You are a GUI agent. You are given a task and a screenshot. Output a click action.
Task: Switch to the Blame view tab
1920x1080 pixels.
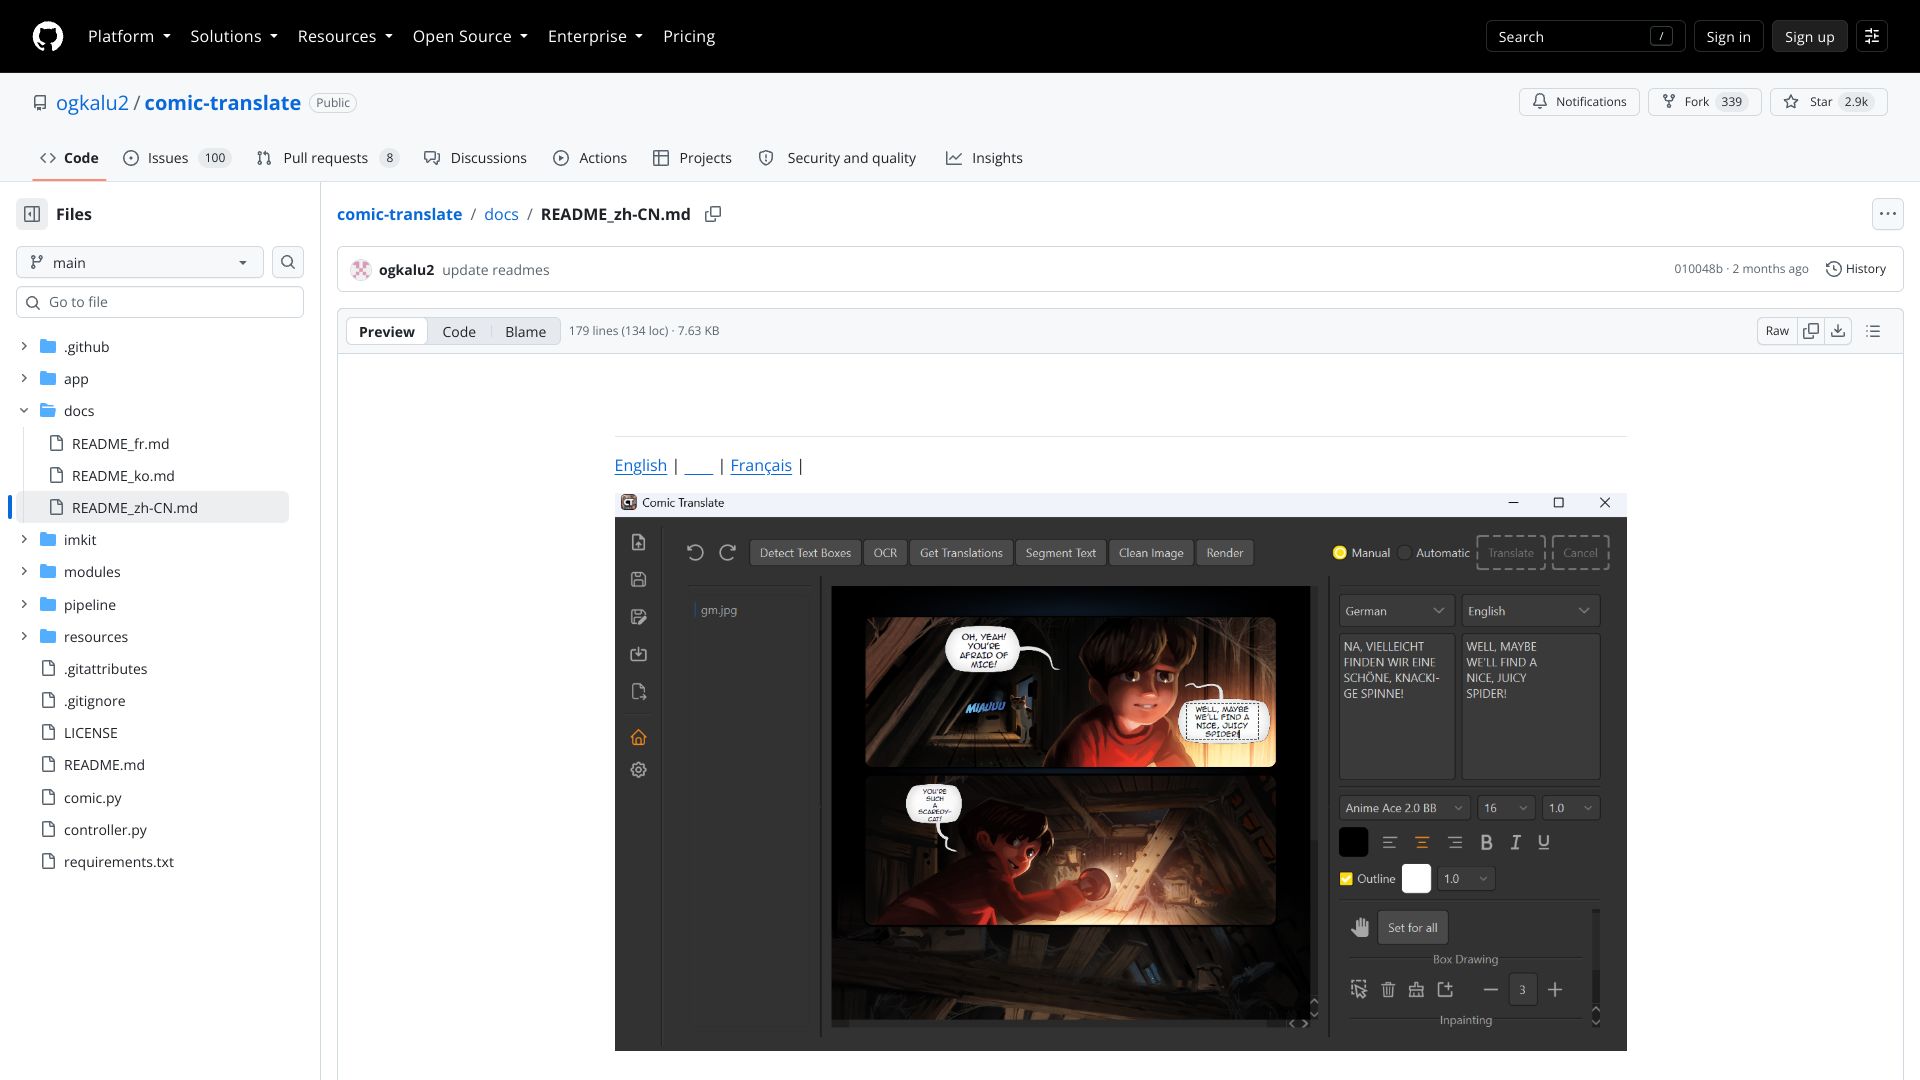[x=525, y=332]
